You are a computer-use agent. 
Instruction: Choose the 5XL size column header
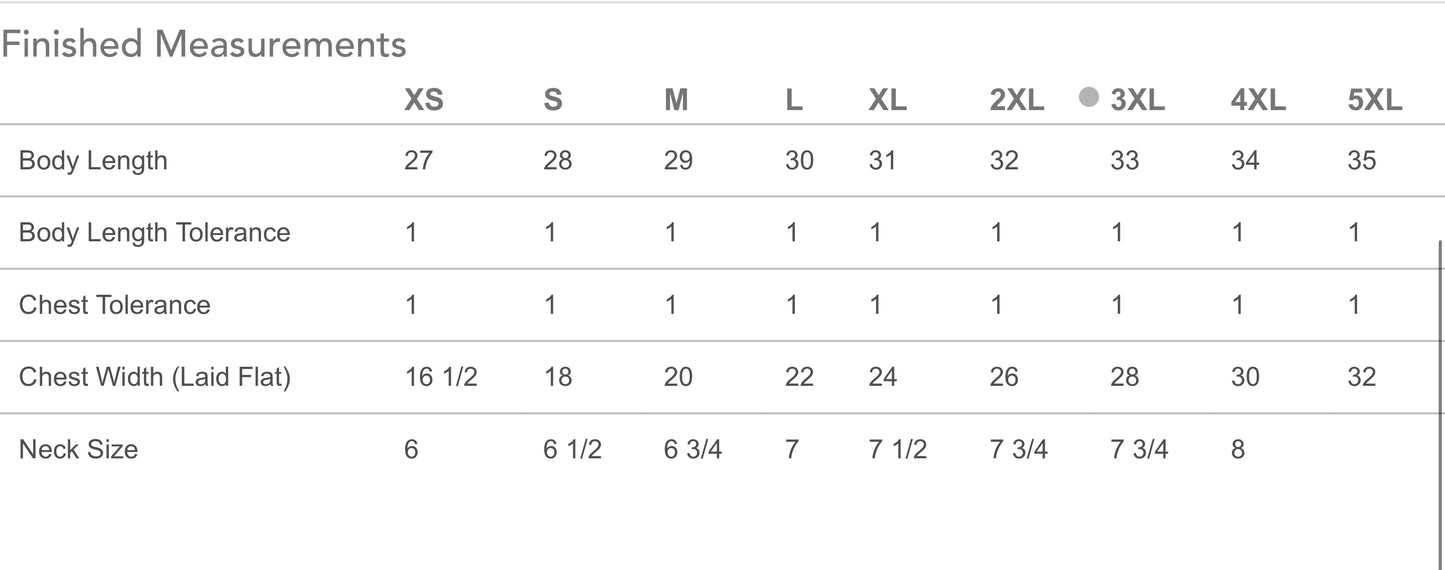coord(1375,100)
